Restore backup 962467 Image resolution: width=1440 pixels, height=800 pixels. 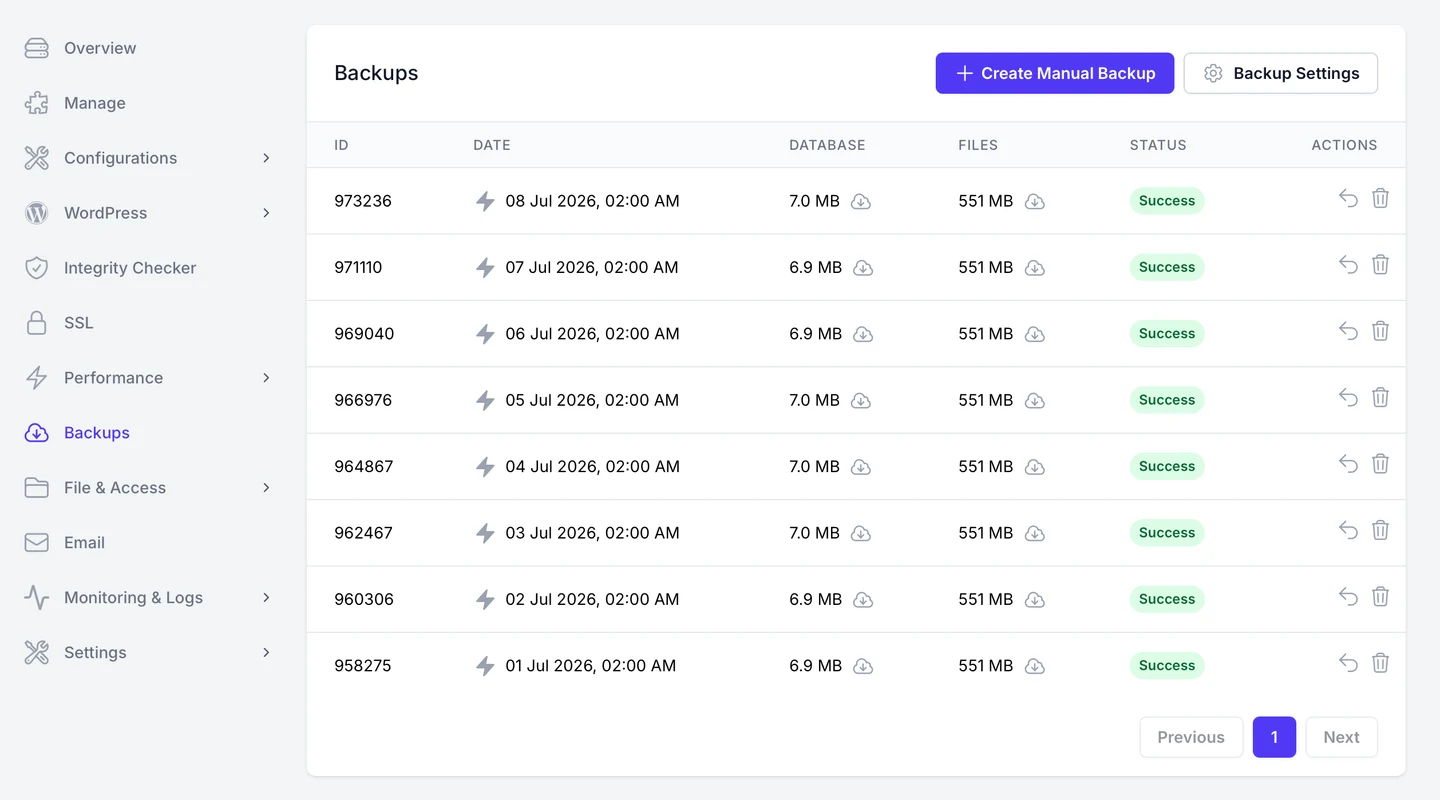[1348, 530]
